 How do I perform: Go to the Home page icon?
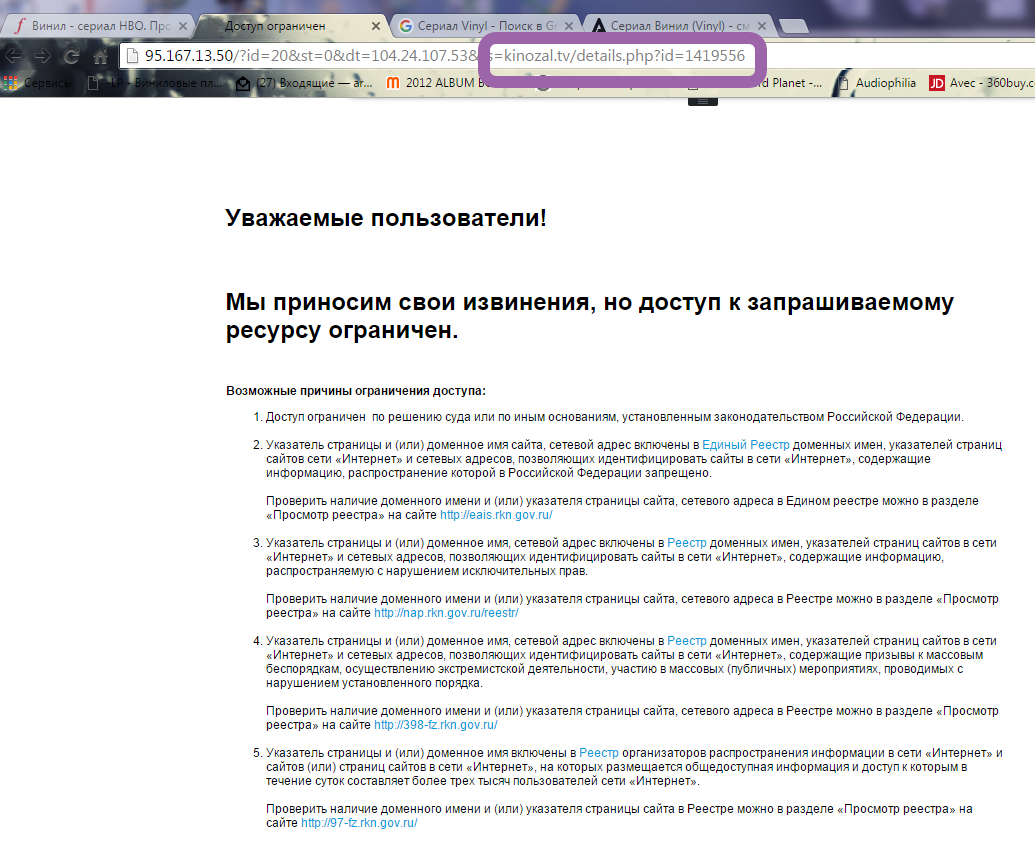point(100,57)
